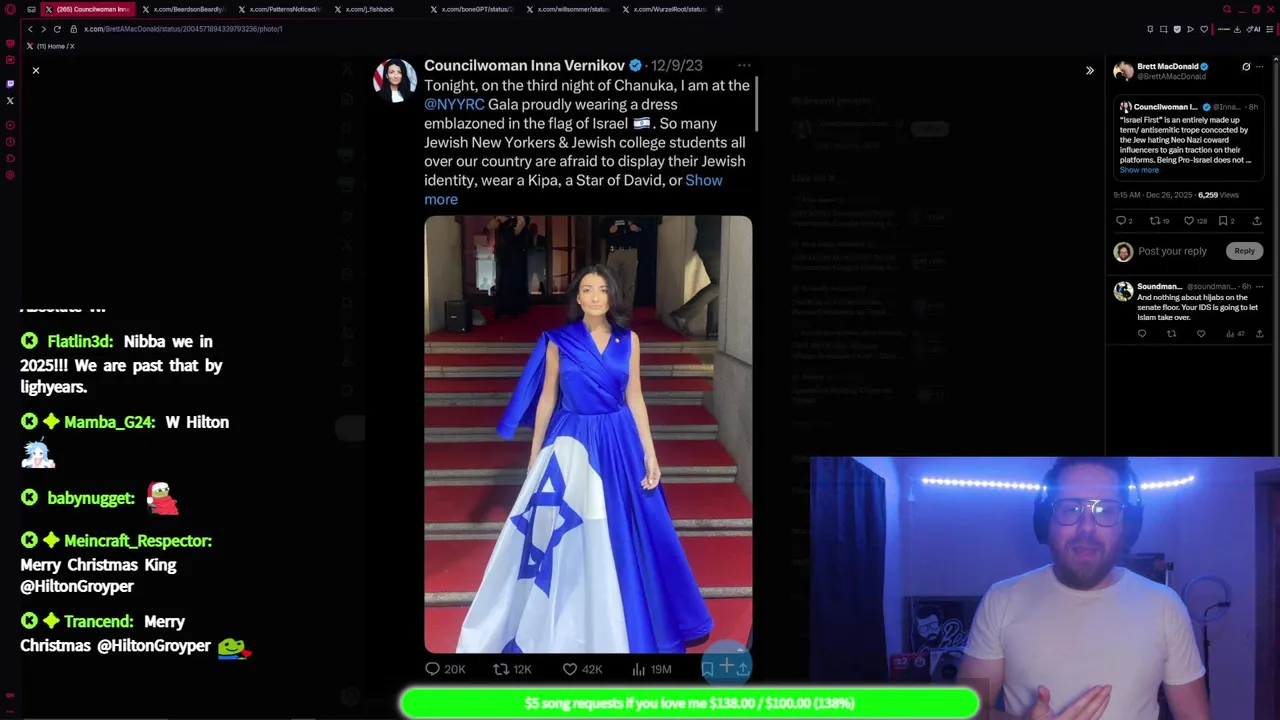Screen dimensions: 1280x720
Task: Open the dress photo thumbnail
Action: coord(588,434)
